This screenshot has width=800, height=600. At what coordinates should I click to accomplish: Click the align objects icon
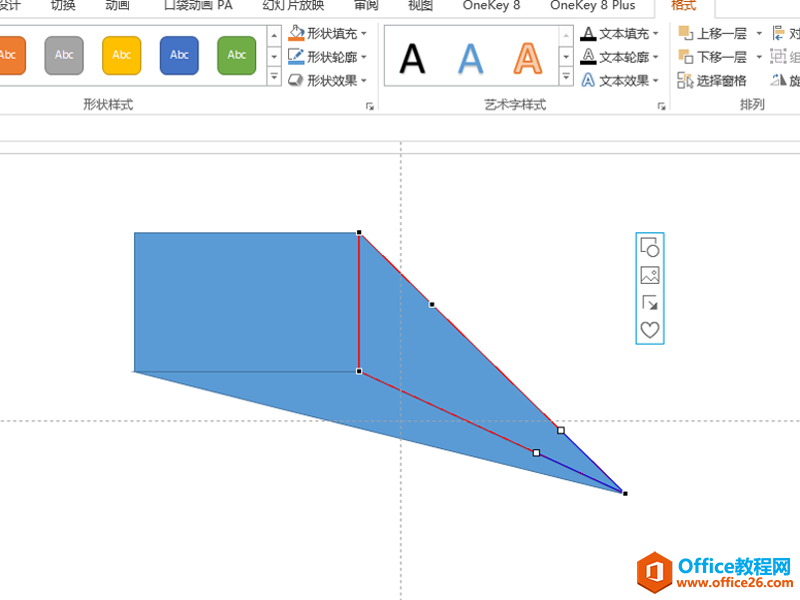click(779, 34)
